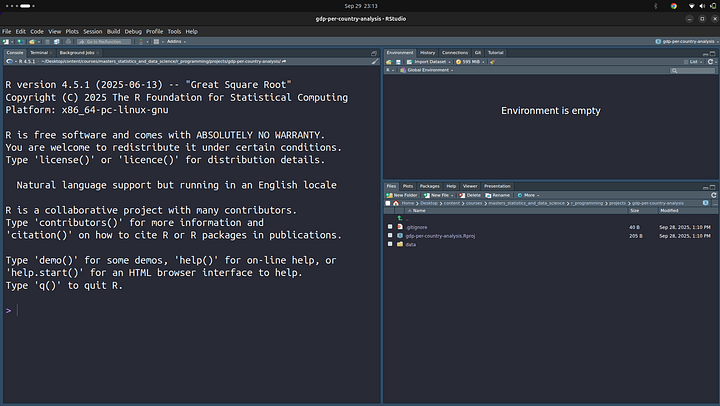The image size is (720, 406).
Task: Open the volume control in top bar
Action: coord(702,6)
